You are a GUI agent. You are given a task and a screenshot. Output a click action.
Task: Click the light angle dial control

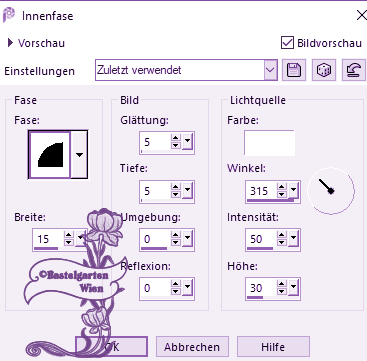tap(331, 191)
